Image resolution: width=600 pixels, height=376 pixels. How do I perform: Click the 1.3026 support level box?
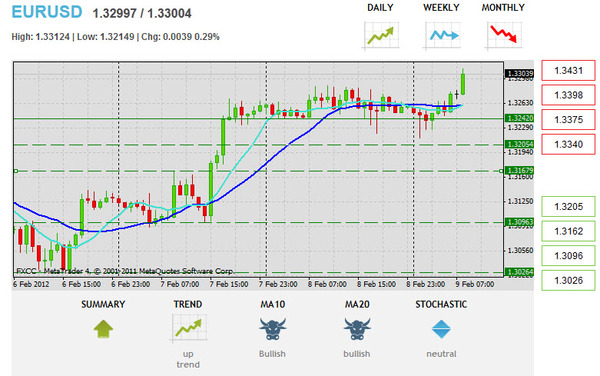[x=568, y=280]
